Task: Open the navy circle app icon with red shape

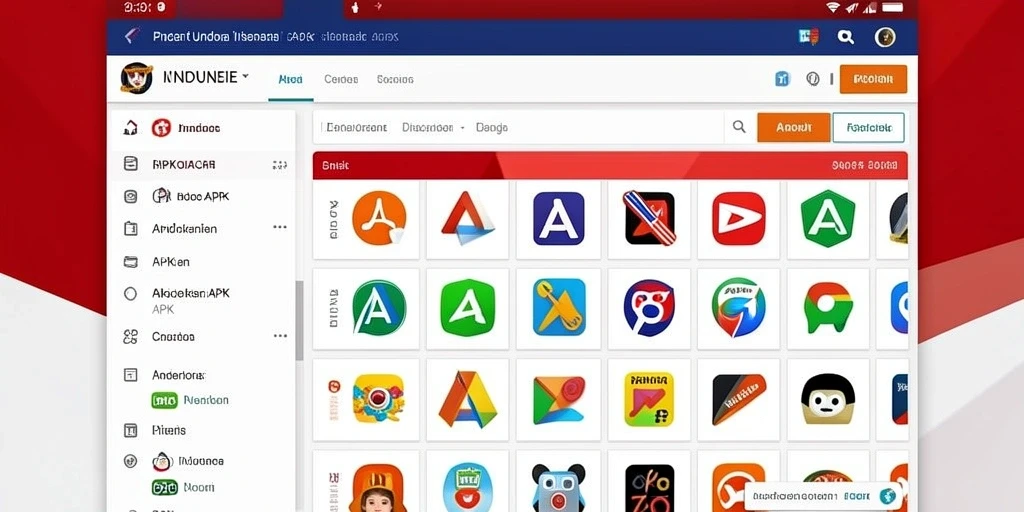Action: pyautogui.click(x=648, y=308)
